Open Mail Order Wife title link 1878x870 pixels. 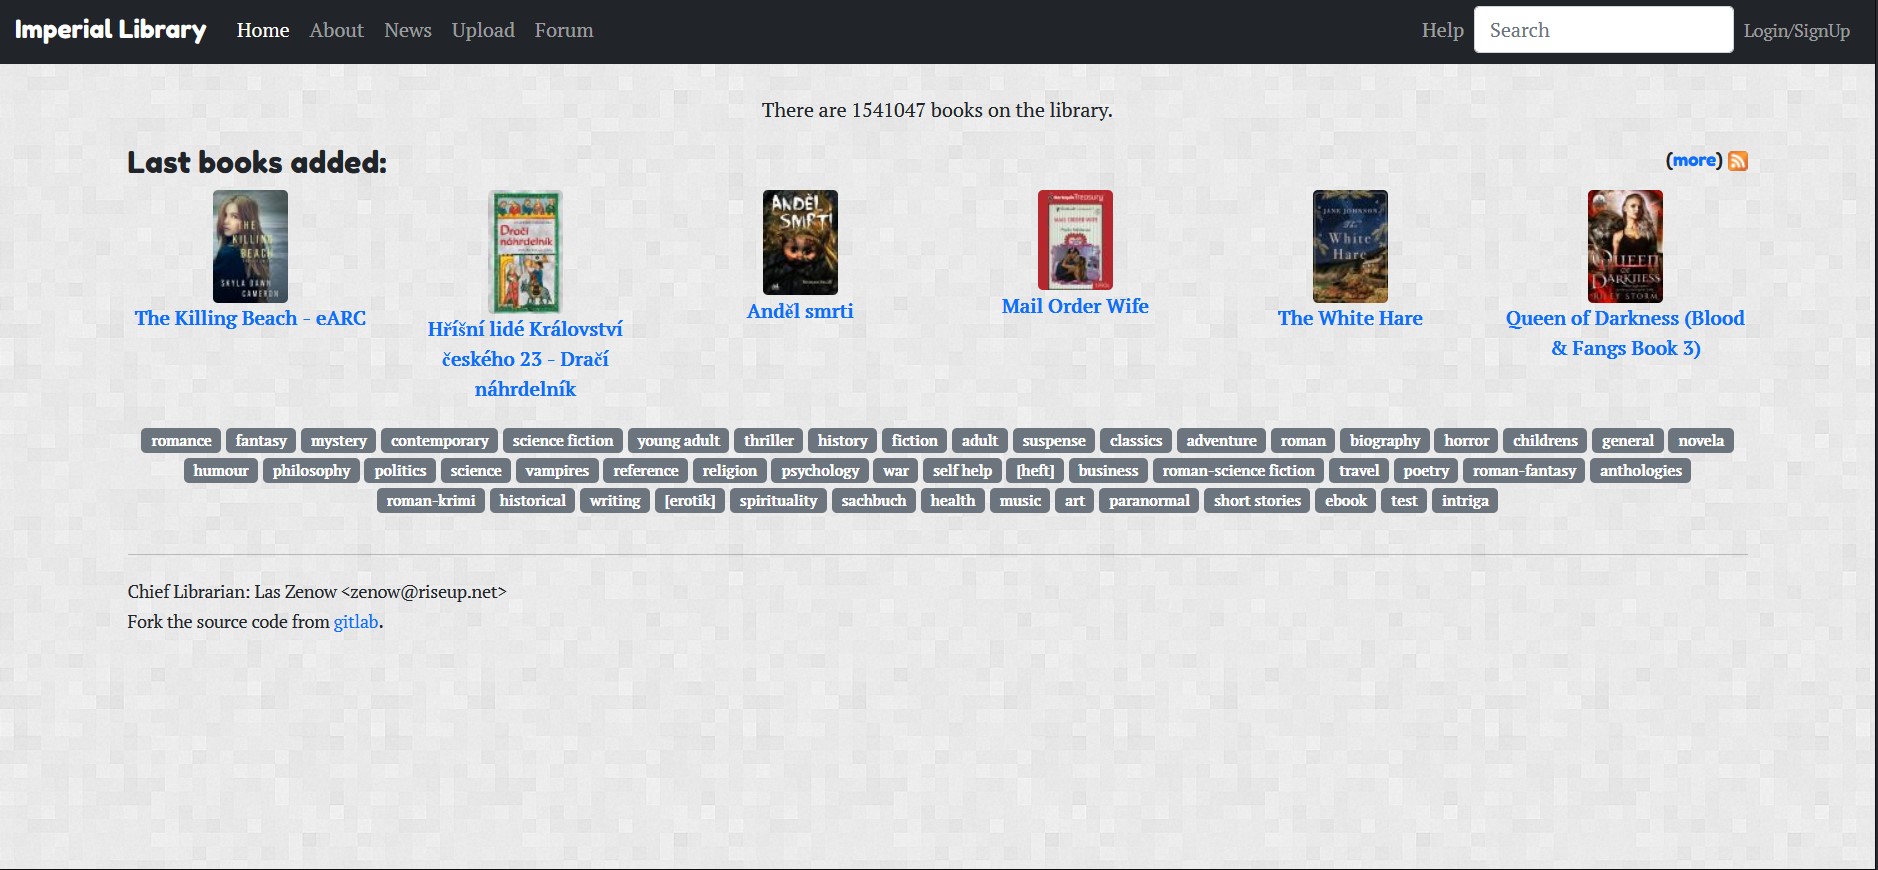point(1075,306)
